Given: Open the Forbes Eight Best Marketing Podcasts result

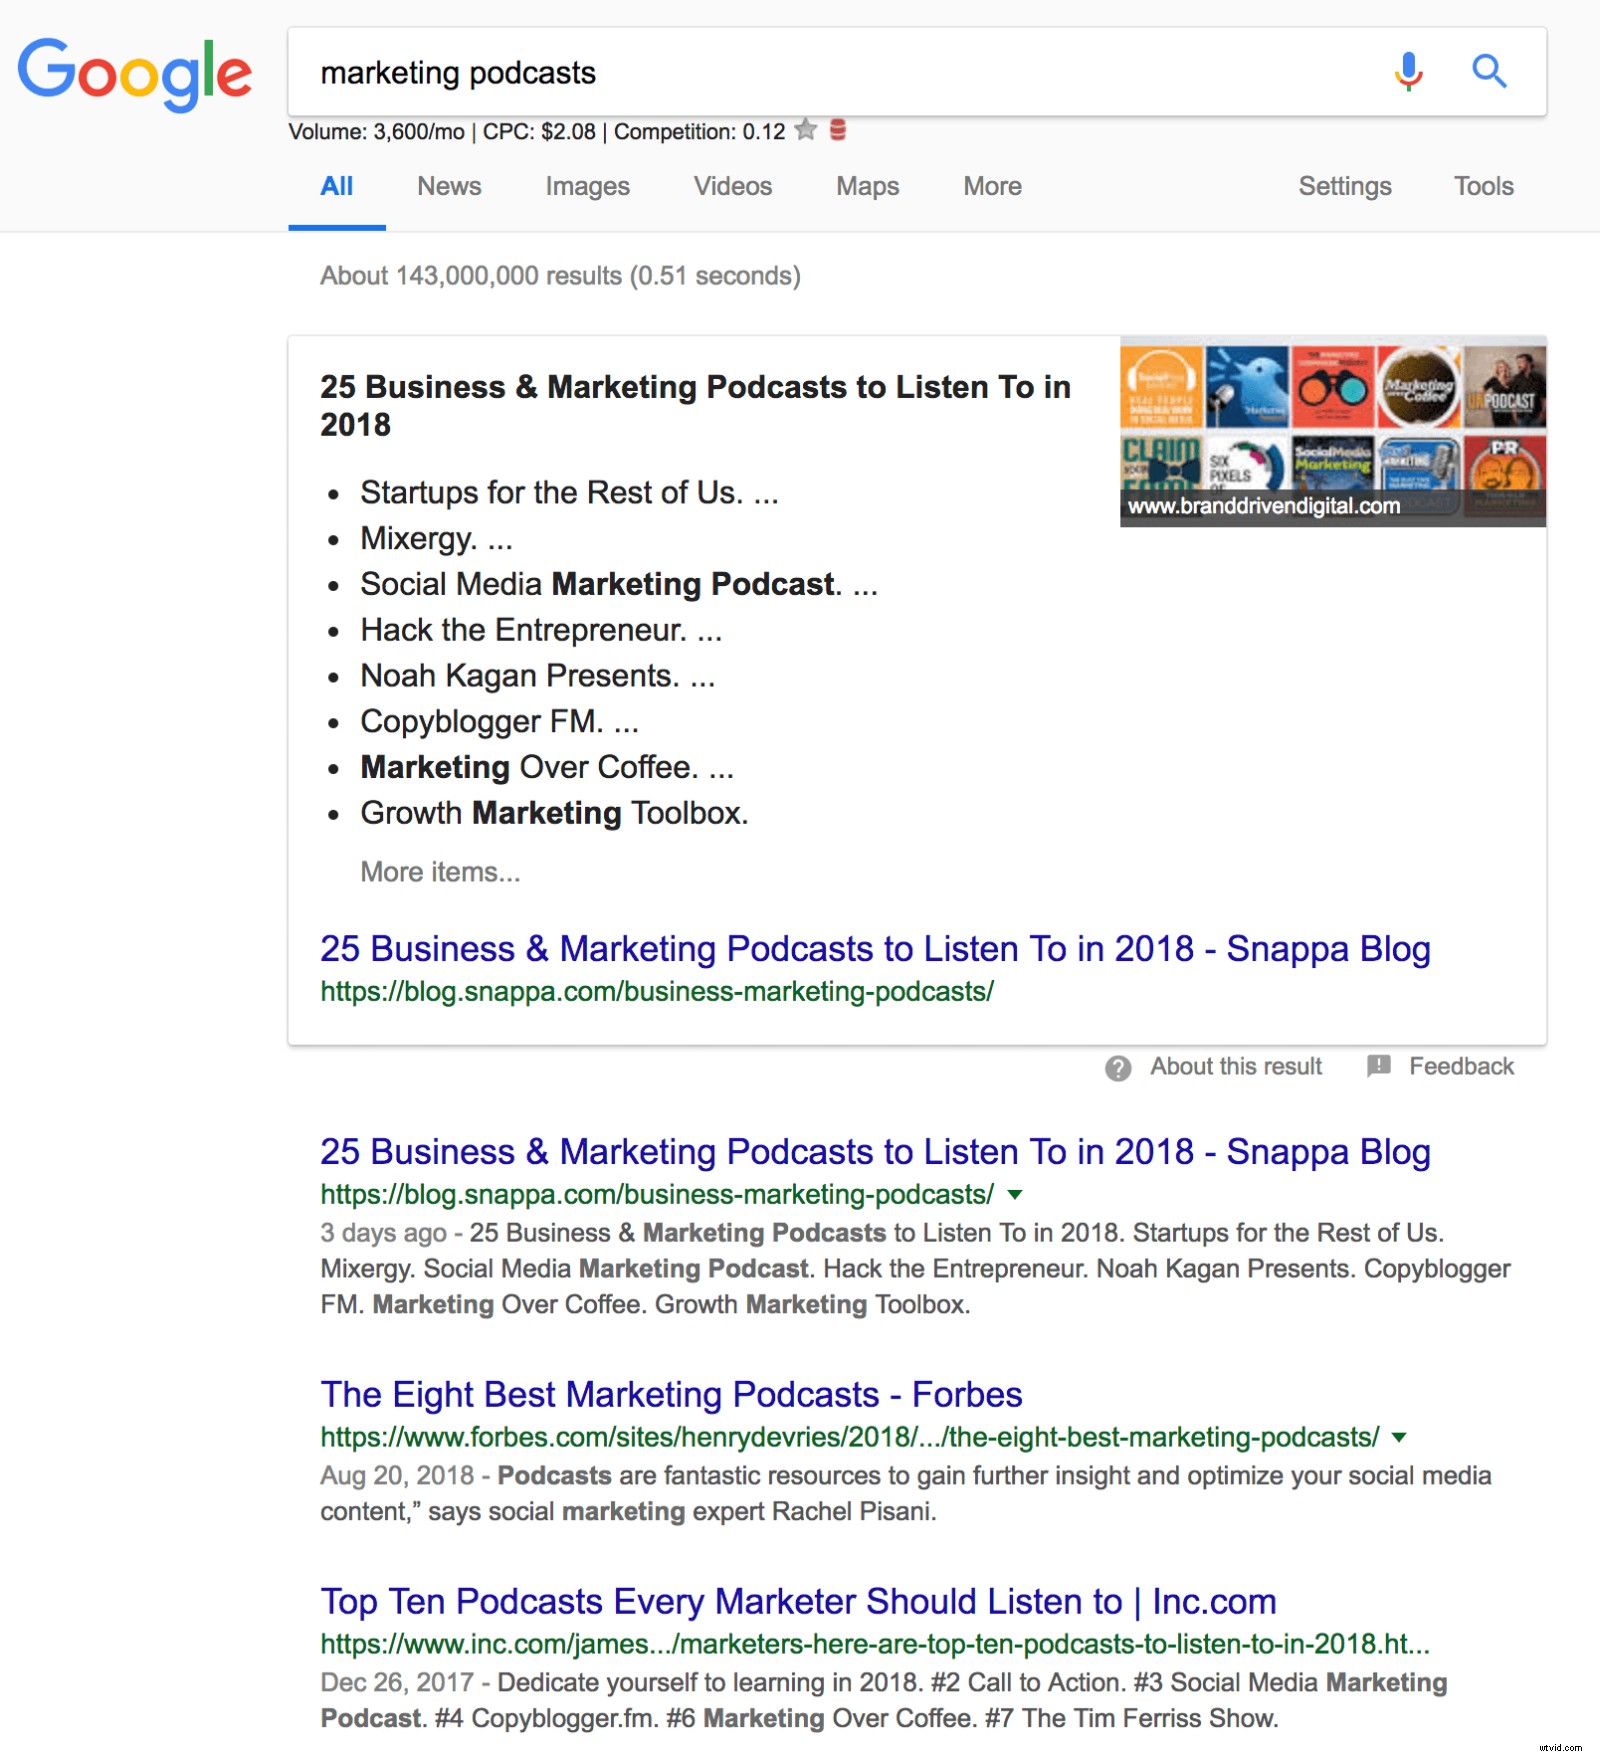Looking at the screenshot, I should click(x=670, y=1394).
